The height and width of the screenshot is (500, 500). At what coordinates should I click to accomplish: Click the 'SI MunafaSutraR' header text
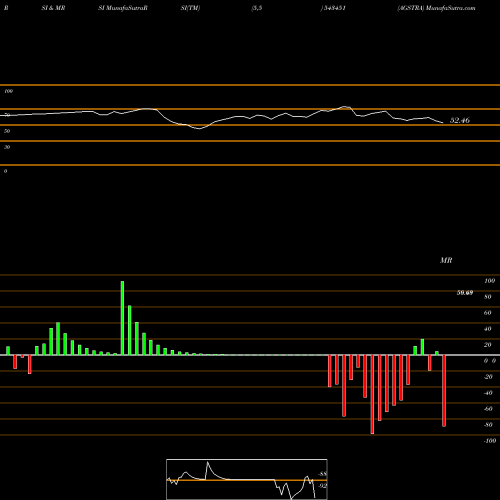[123, 8]
